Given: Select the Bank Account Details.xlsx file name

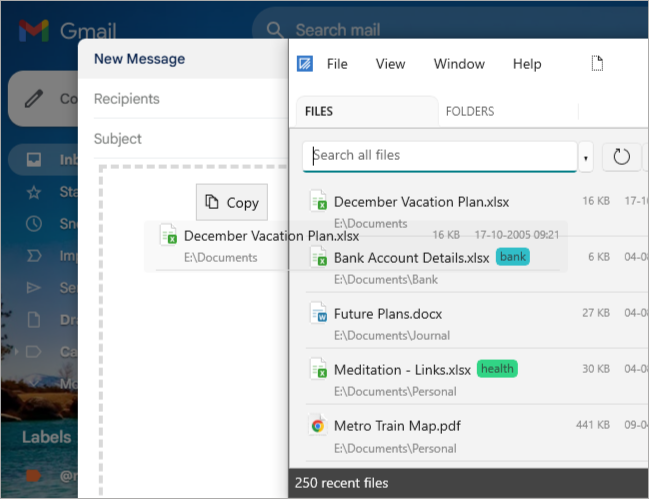Looking at the screenshot, I should point(411,258).
